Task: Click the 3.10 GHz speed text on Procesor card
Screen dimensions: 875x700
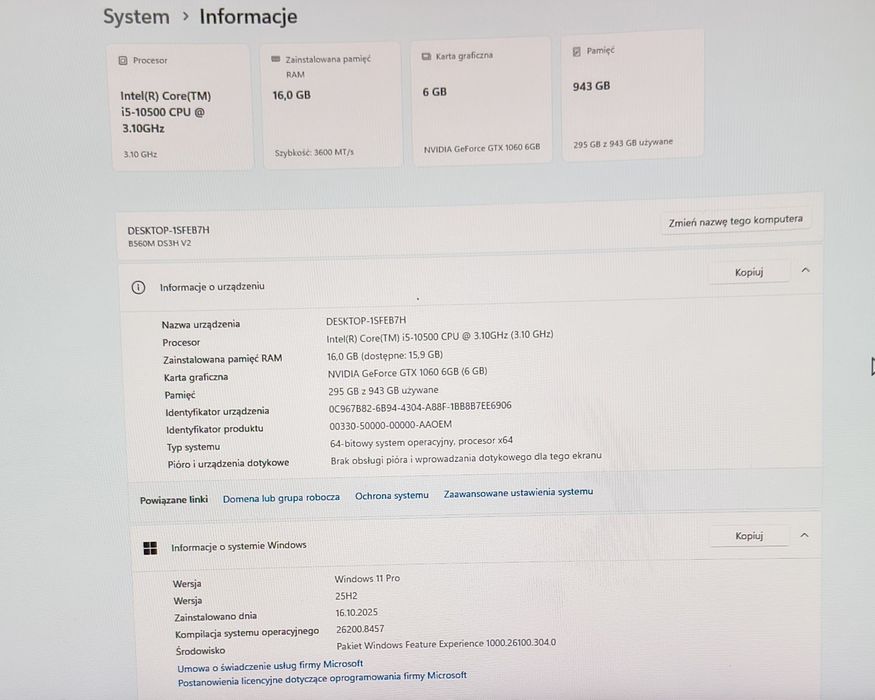Action: [140, 155]
